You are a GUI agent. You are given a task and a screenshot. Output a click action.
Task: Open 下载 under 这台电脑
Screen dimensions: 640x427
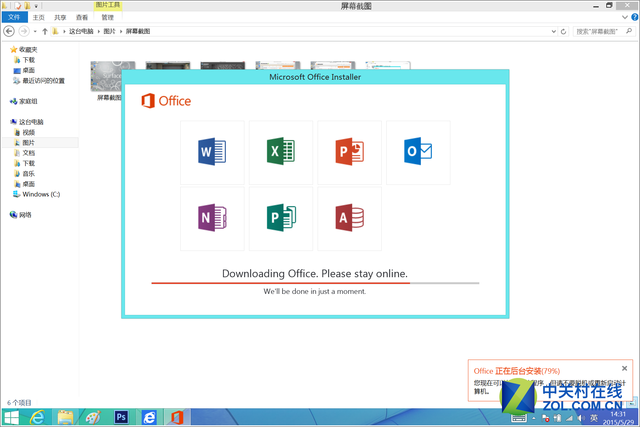click(x=29, y=163)
